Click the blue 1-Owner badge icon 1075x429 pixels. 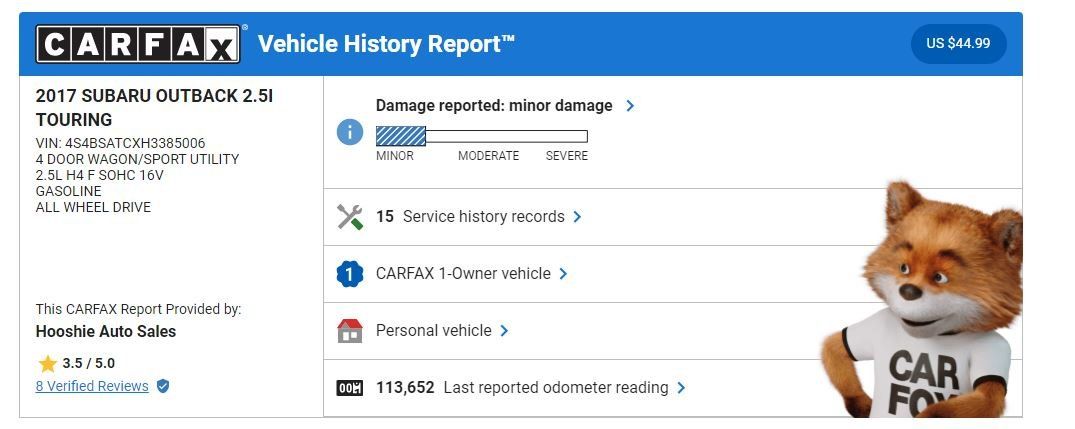[x=350, y=274]
